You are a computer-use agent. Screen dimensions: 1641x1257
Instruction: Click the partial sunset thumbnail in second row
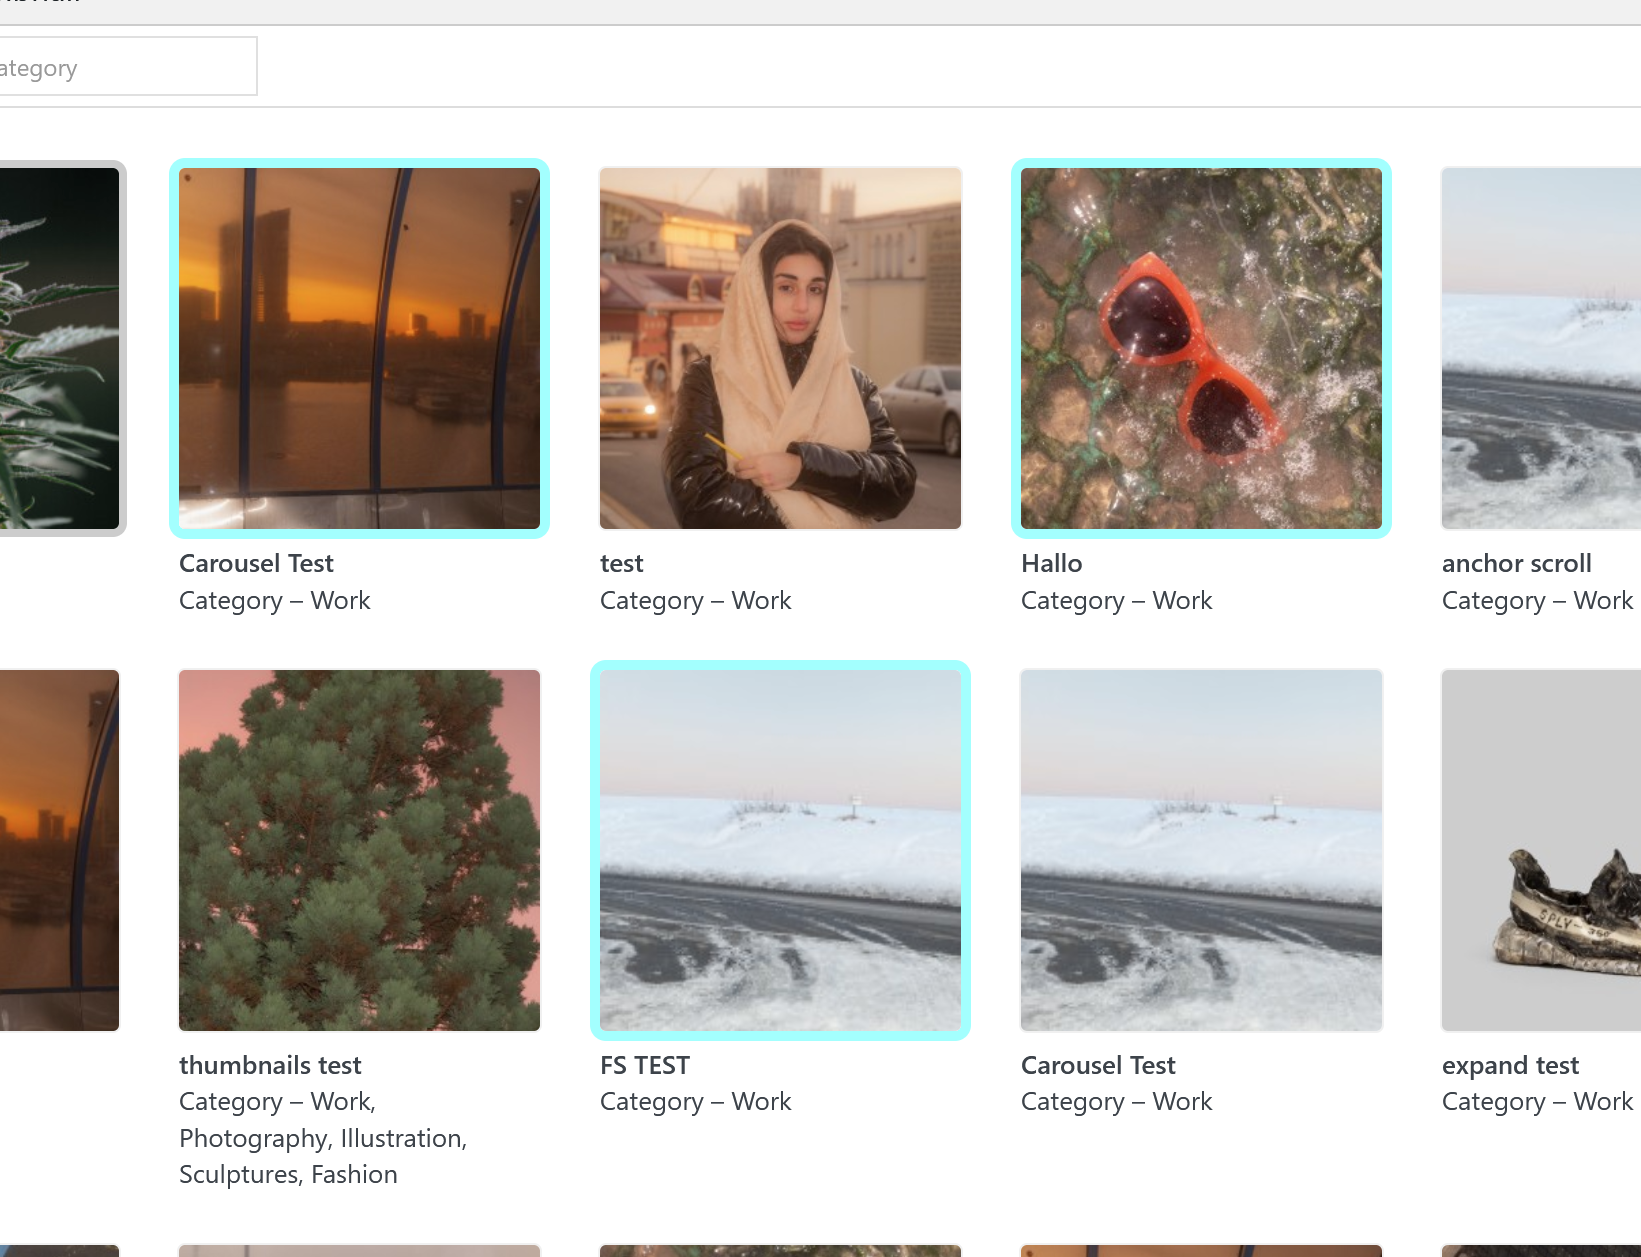[x=60, y=850]
